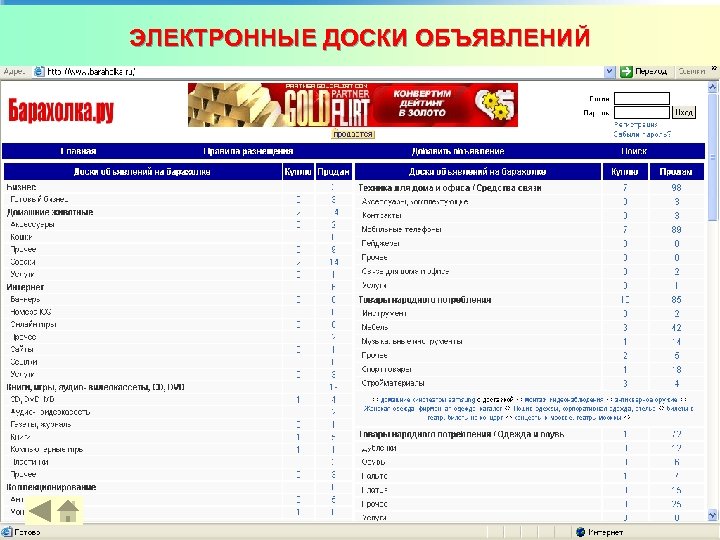The width and height of the screenshot is (720, 540).
Task: Open the Коллекционирование category
Action: pos(51,487)
